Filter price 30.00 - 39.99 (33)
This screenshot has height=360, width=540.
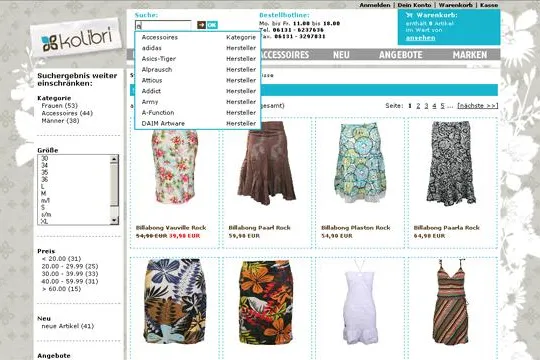pos(70,274)
